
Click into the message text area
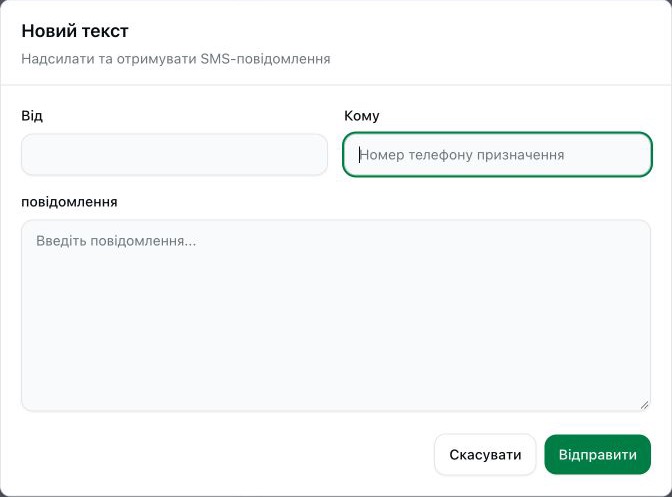click(x=336, y=316)
